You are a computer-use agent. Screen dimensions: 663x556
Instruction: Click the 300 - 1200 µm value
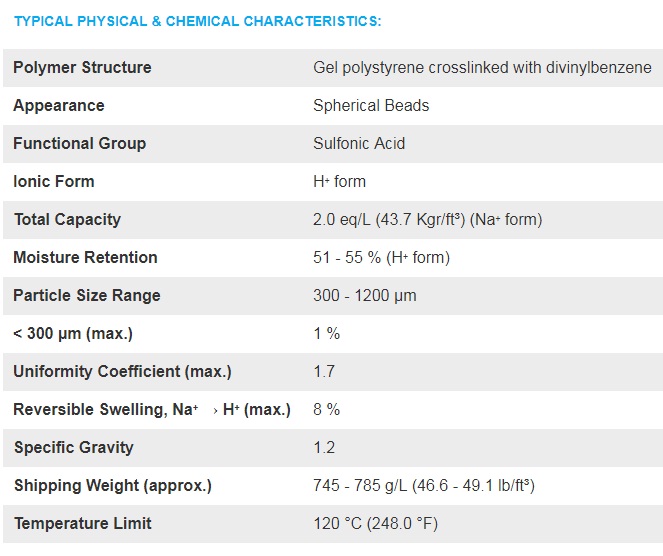(x=365, y=296)
